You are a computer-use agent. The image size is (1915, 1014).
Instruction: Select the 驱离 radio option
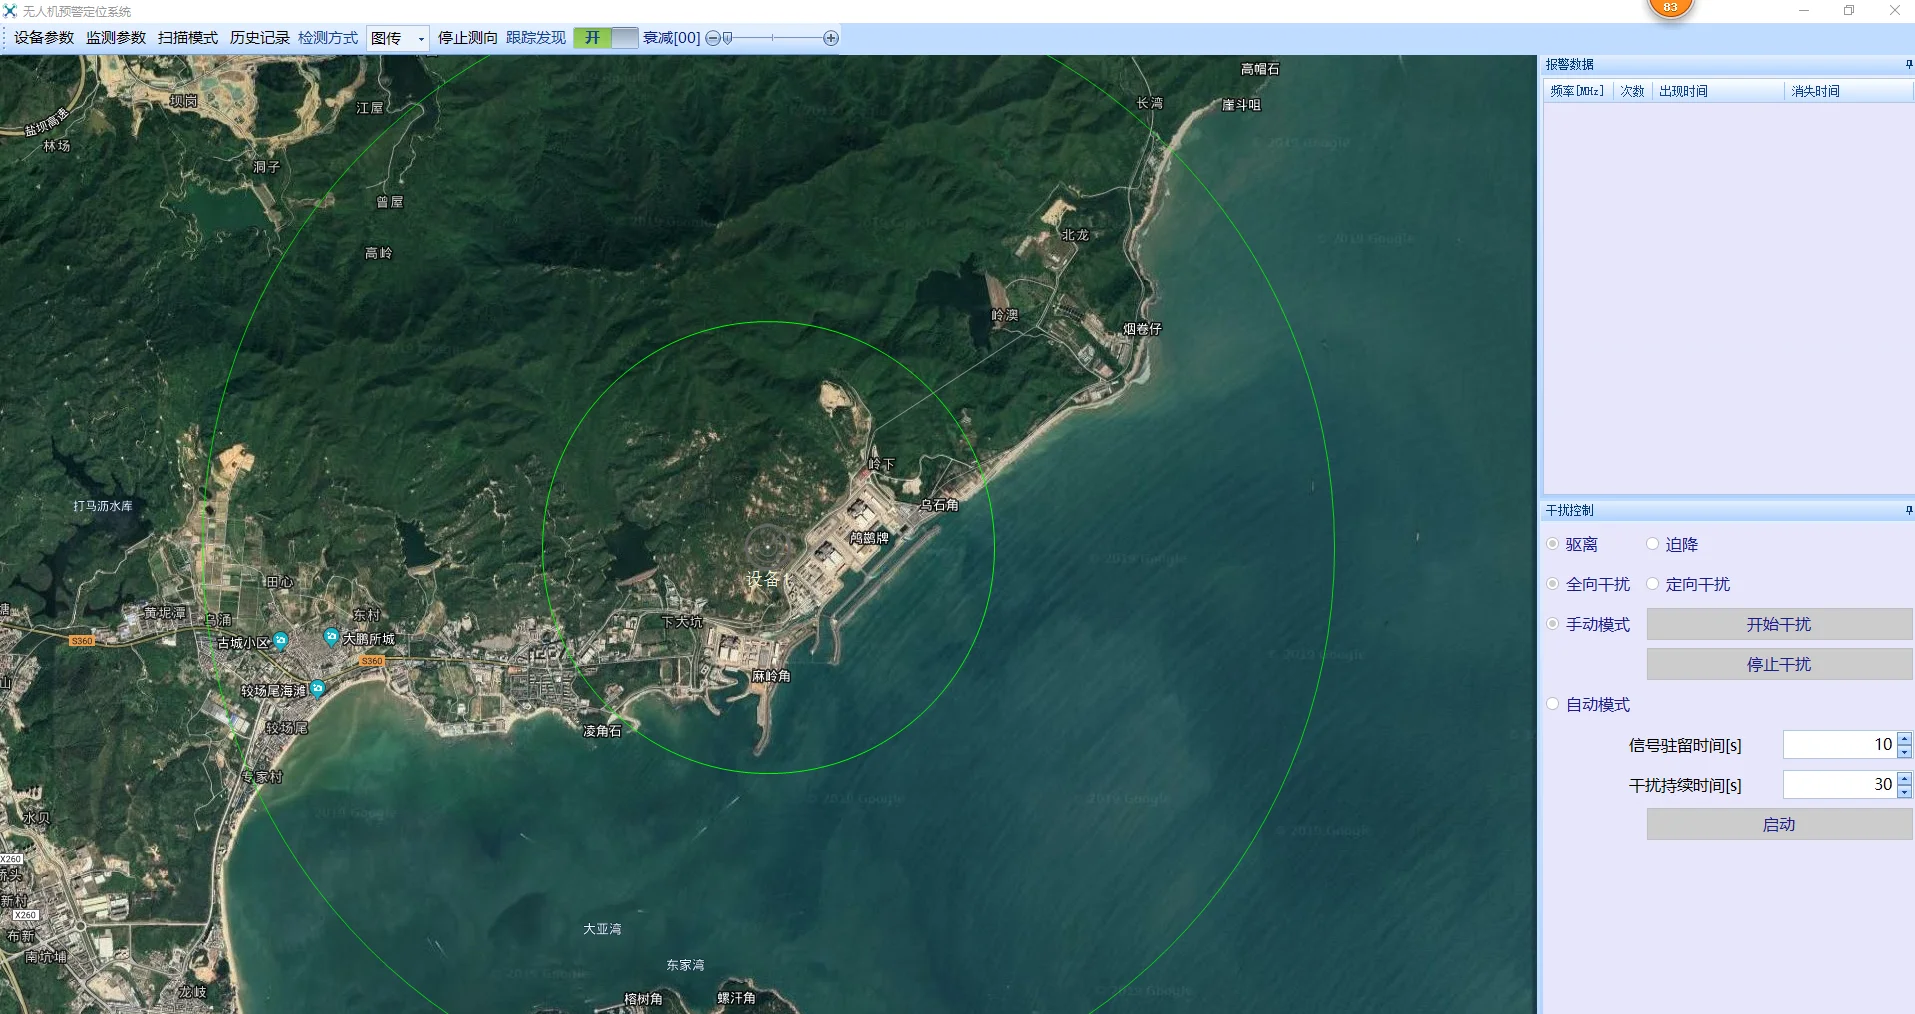1553,544
